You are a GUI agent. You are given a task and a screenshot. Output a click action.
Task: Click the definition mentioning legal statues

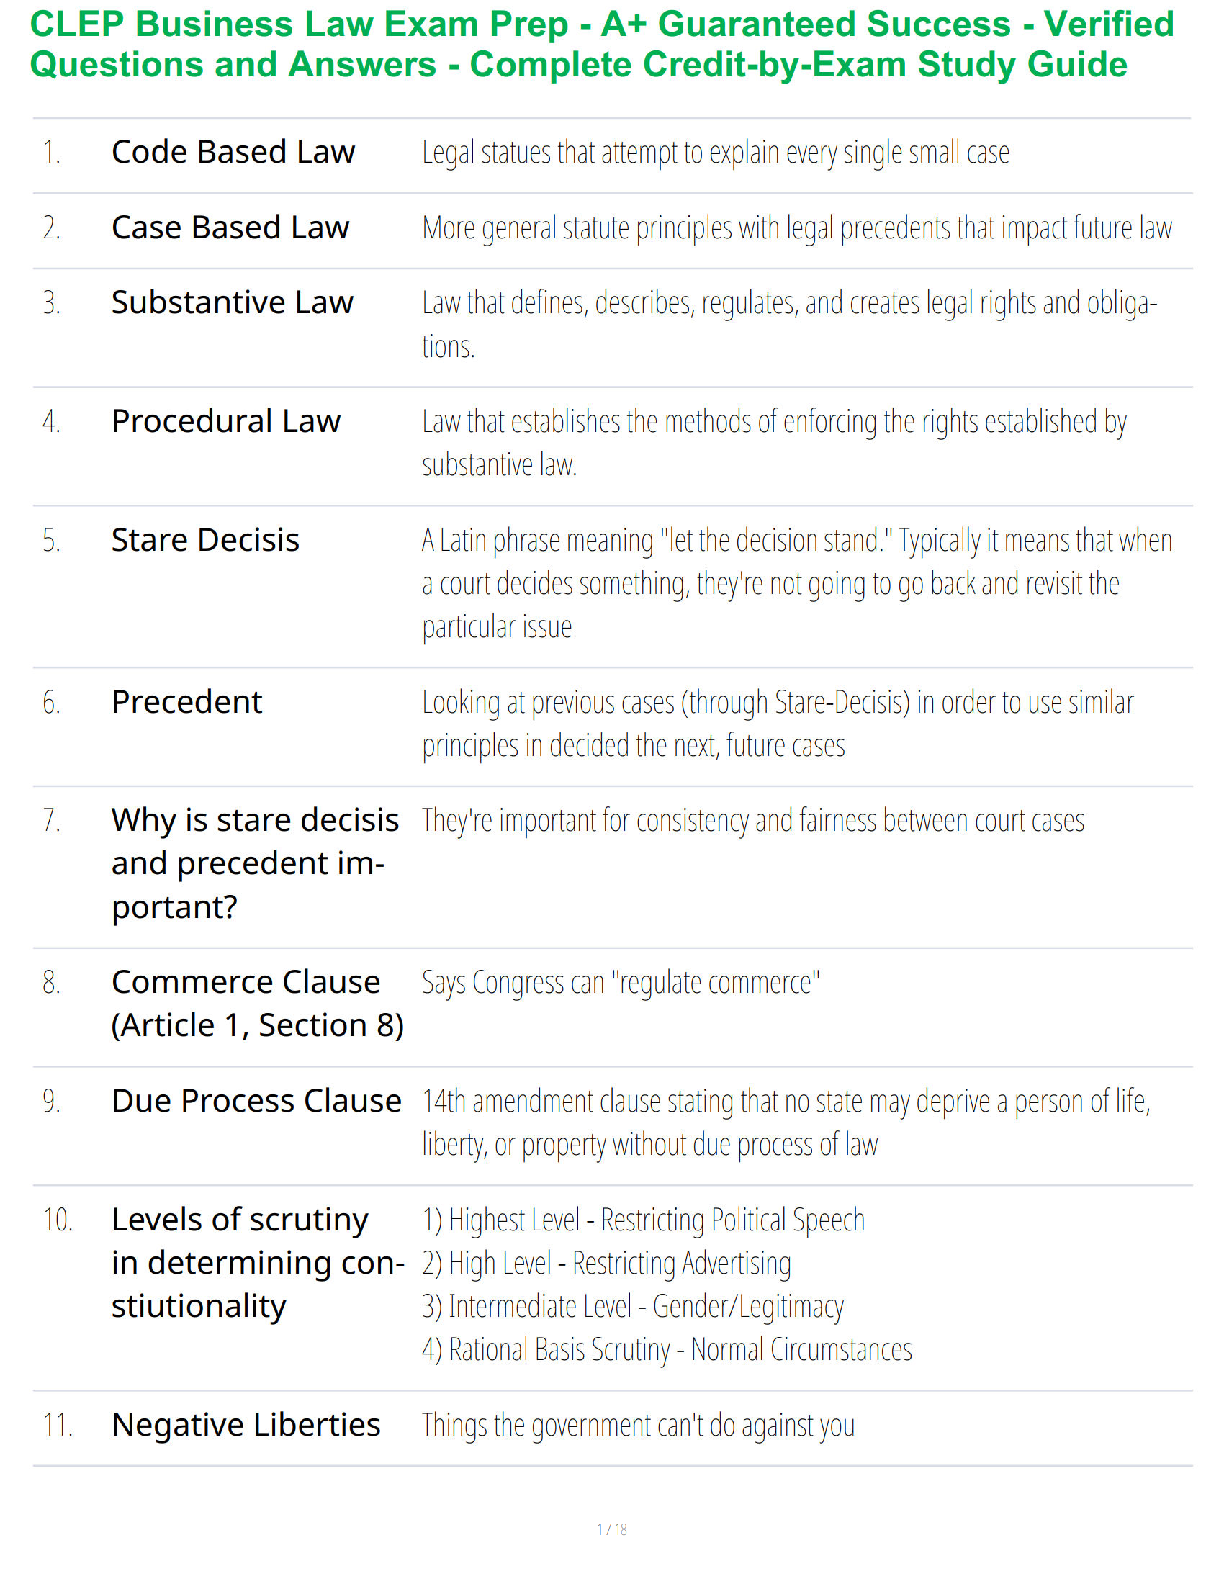[x=715, y=153]
